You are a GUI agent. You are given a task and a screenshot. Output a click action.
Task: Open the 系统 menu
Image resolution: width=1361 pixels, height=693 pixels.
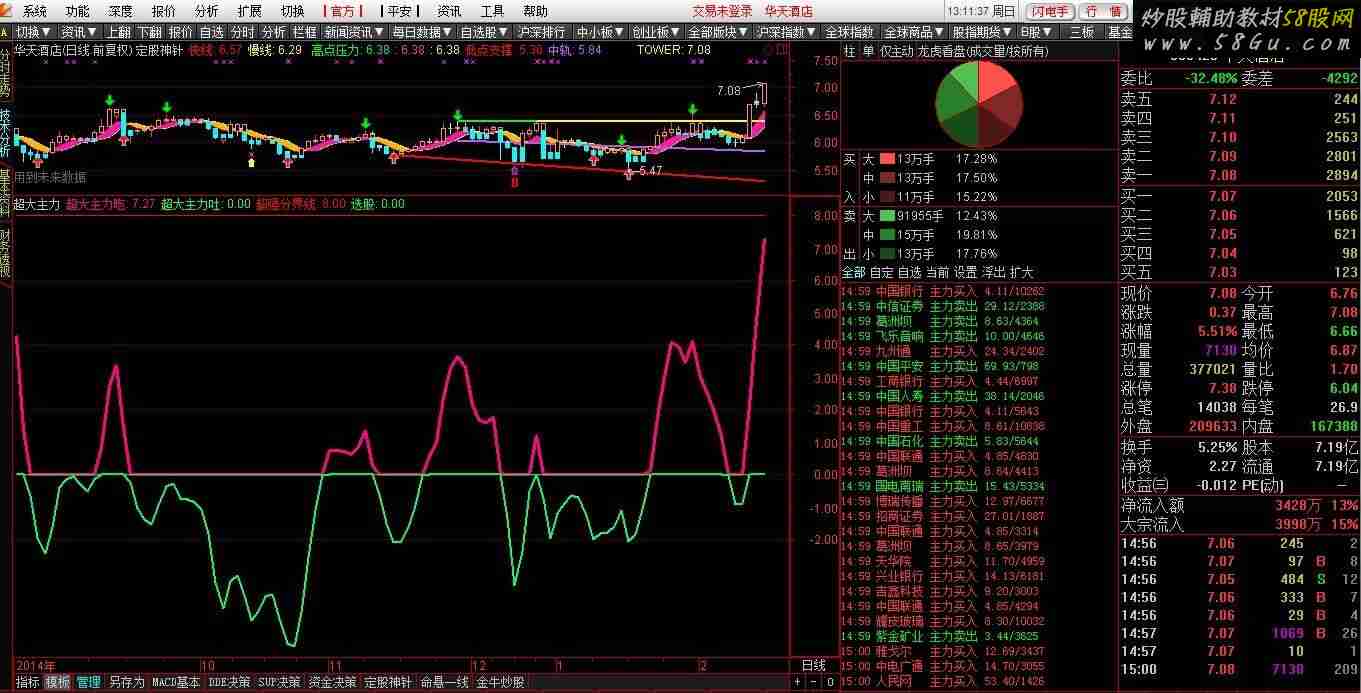click(35, 11)
